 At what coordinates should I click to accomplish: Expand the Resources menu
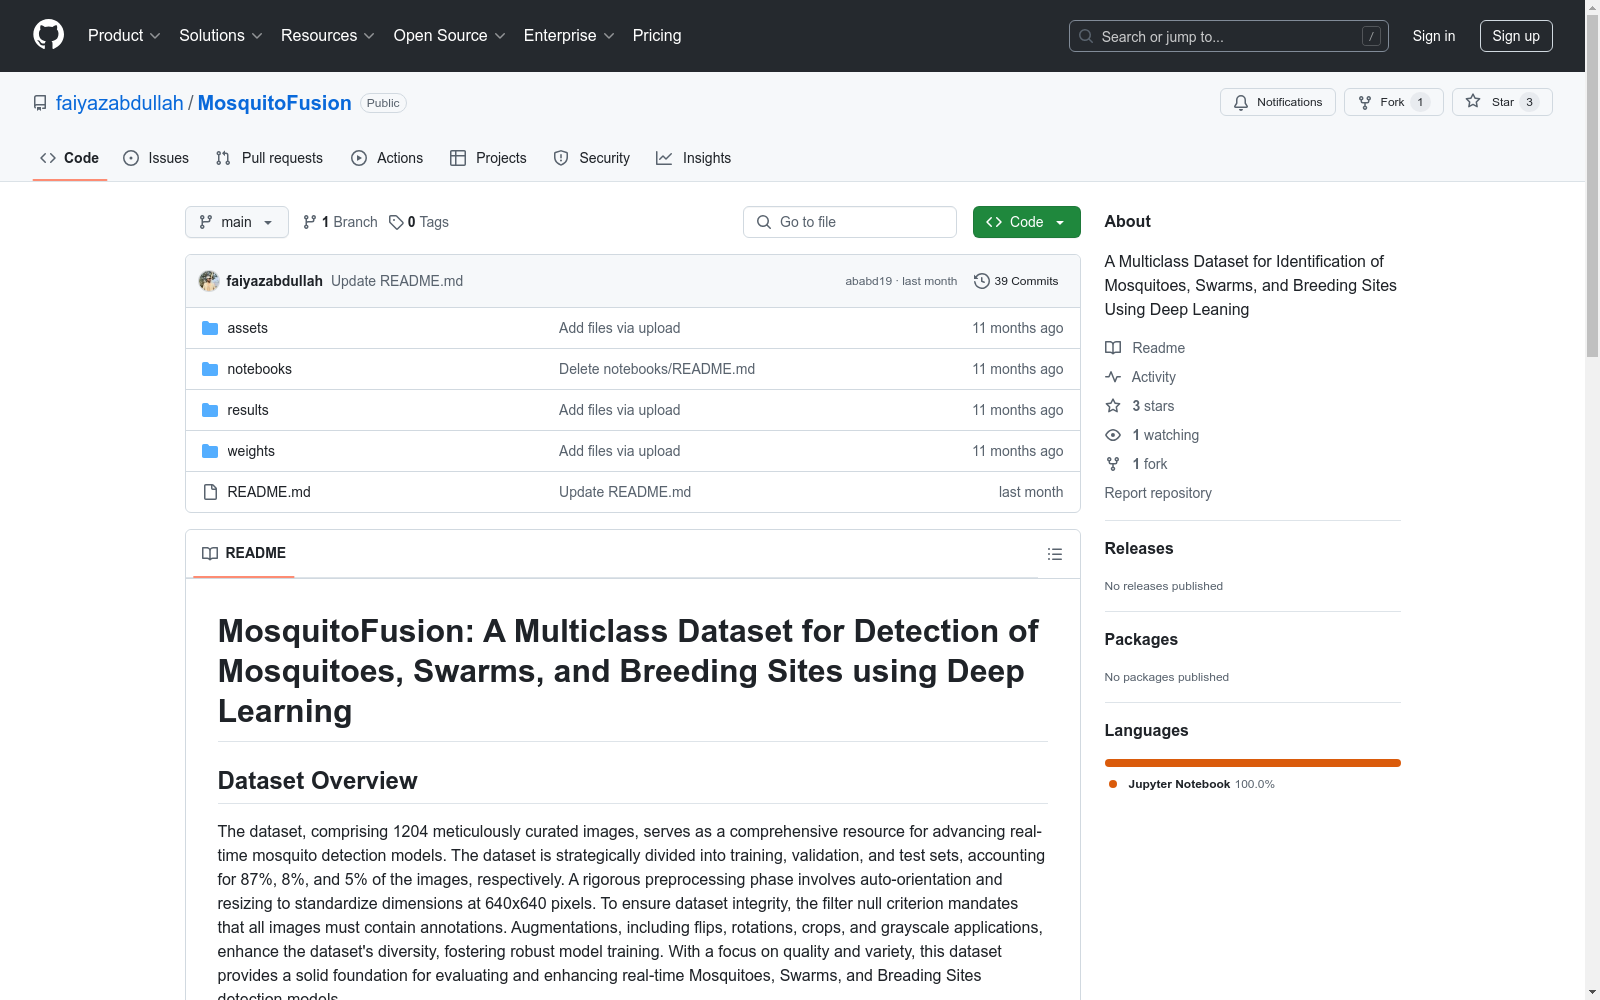click(x=328, y=35)
